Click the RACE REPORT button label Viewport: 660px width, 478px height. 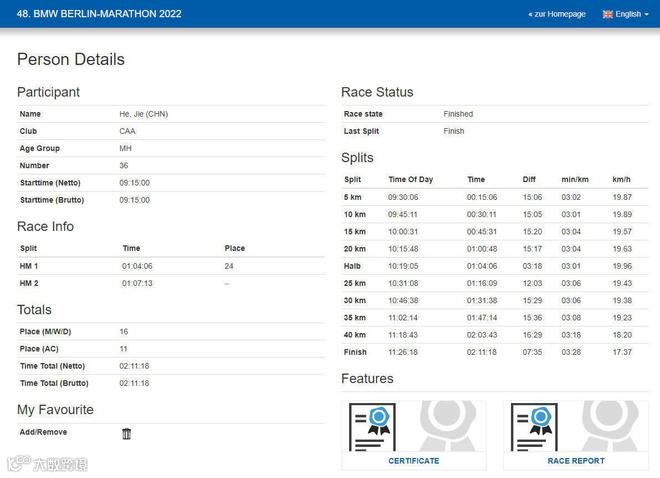(576, 461)
